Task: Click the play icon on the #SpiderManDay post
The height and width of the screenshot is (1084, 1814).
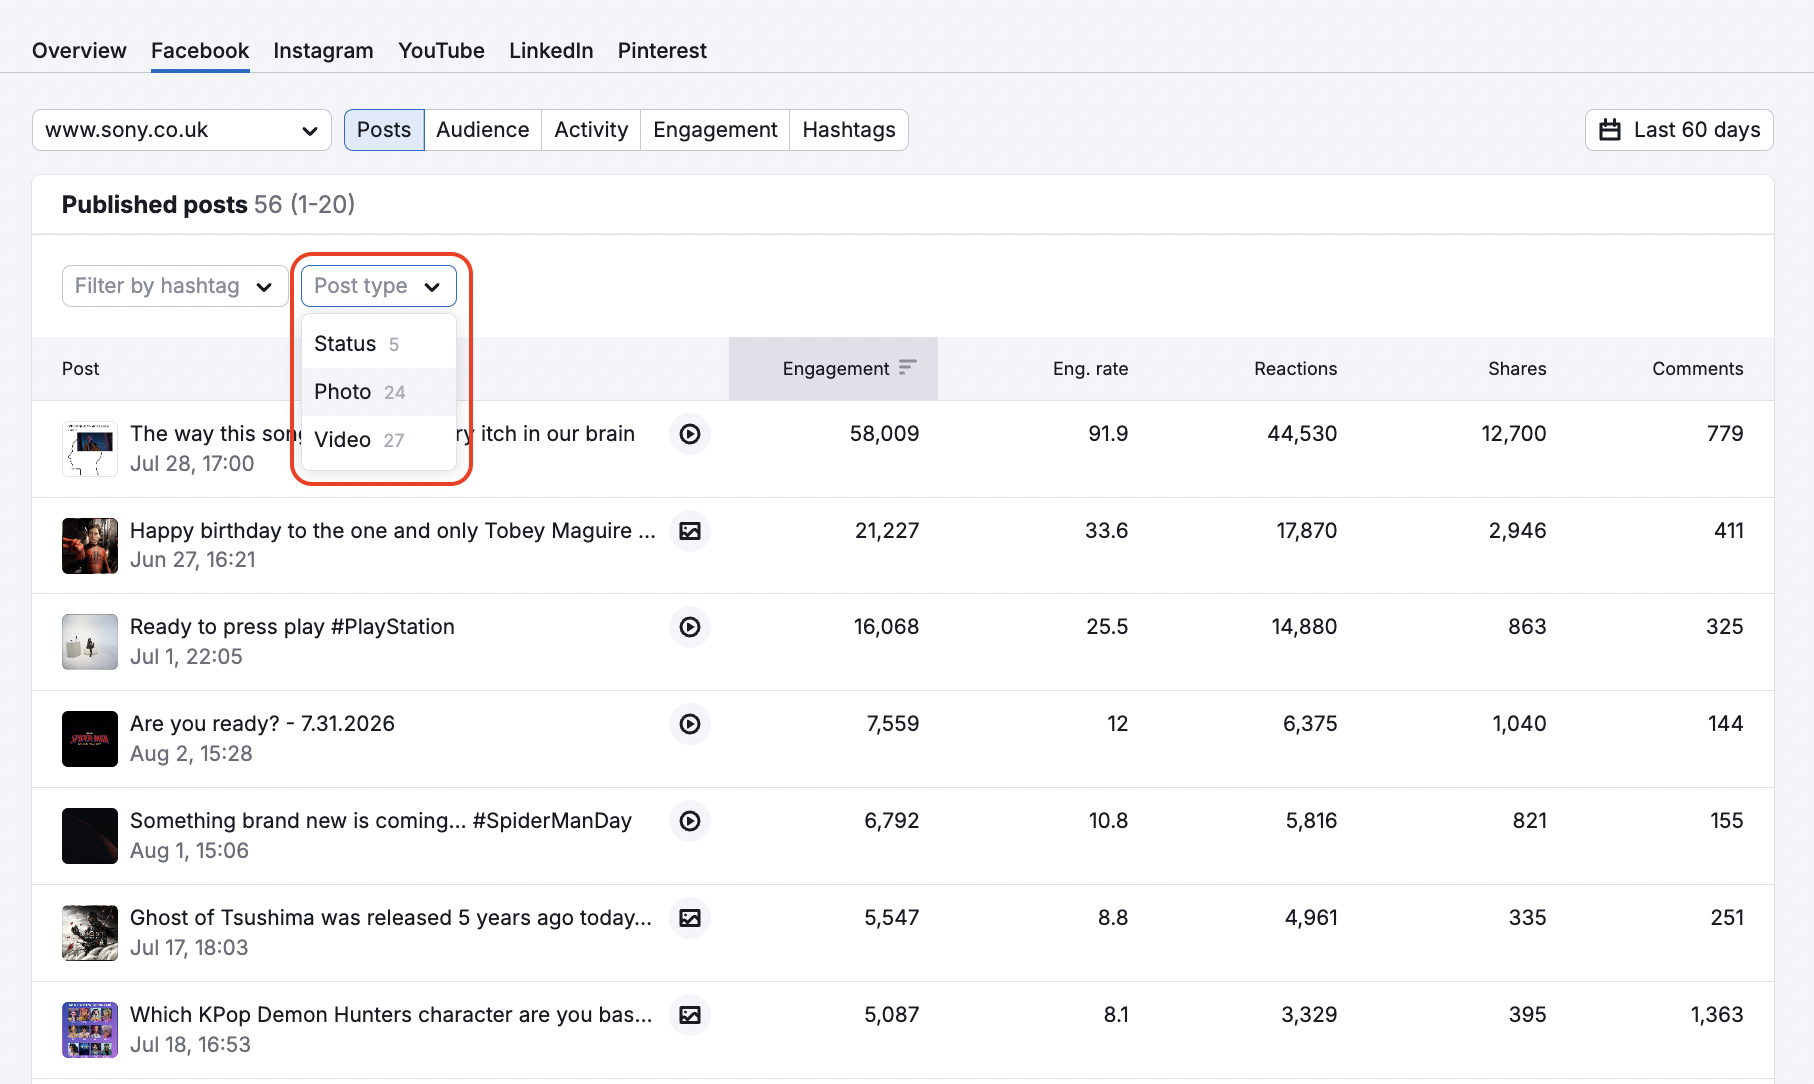Action: click(x=689, y=821)
